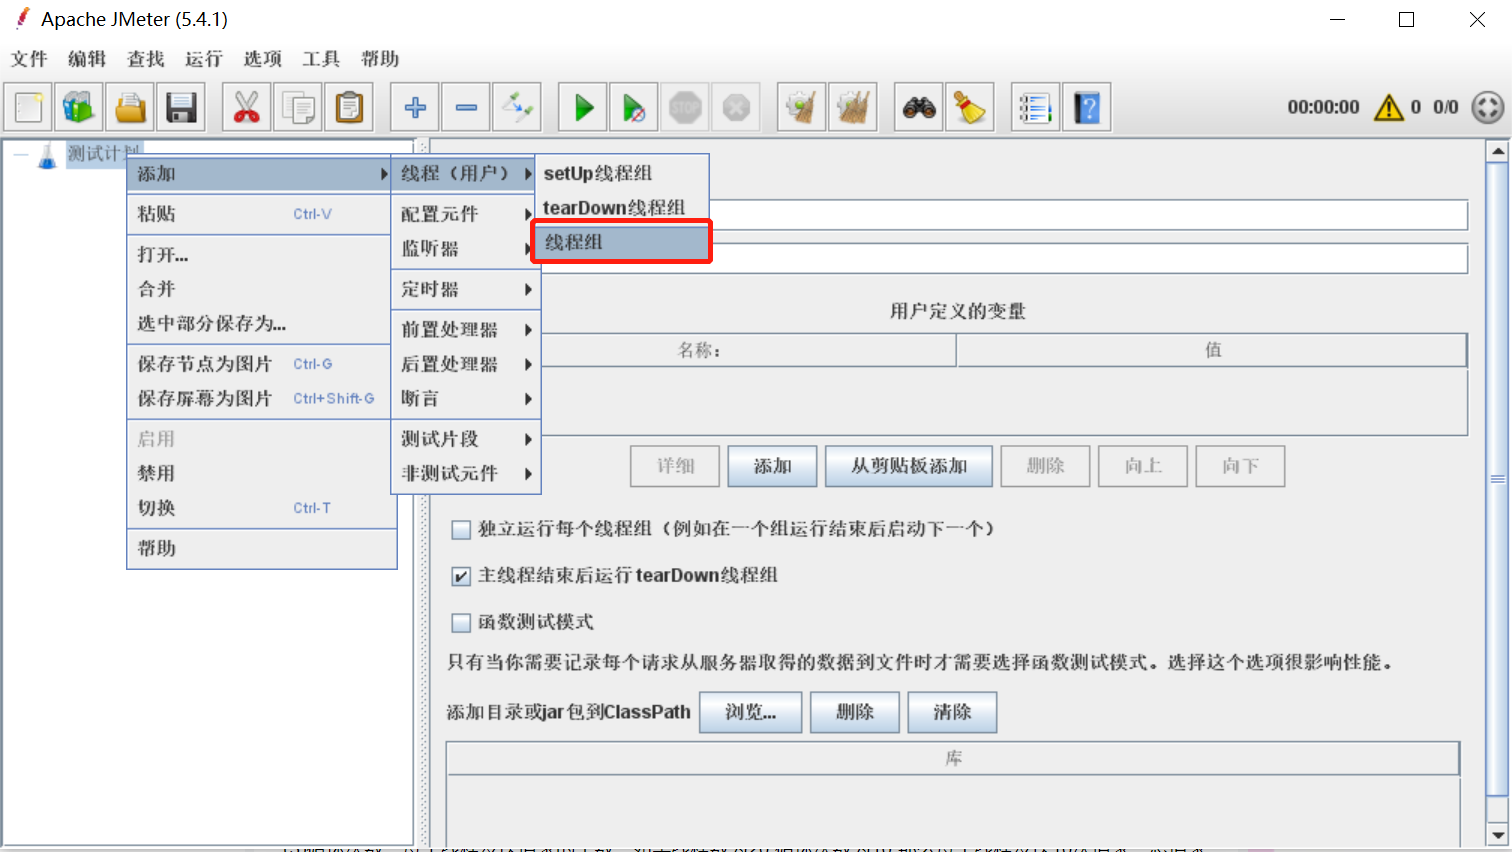The image size is (1512, 852).
Task: Click the Expand all plus icon
Action: (x=415, y=107)
